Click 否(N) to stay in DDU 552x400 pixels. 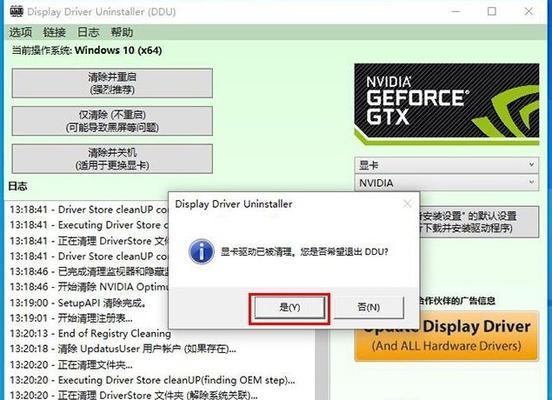(369, 307)
